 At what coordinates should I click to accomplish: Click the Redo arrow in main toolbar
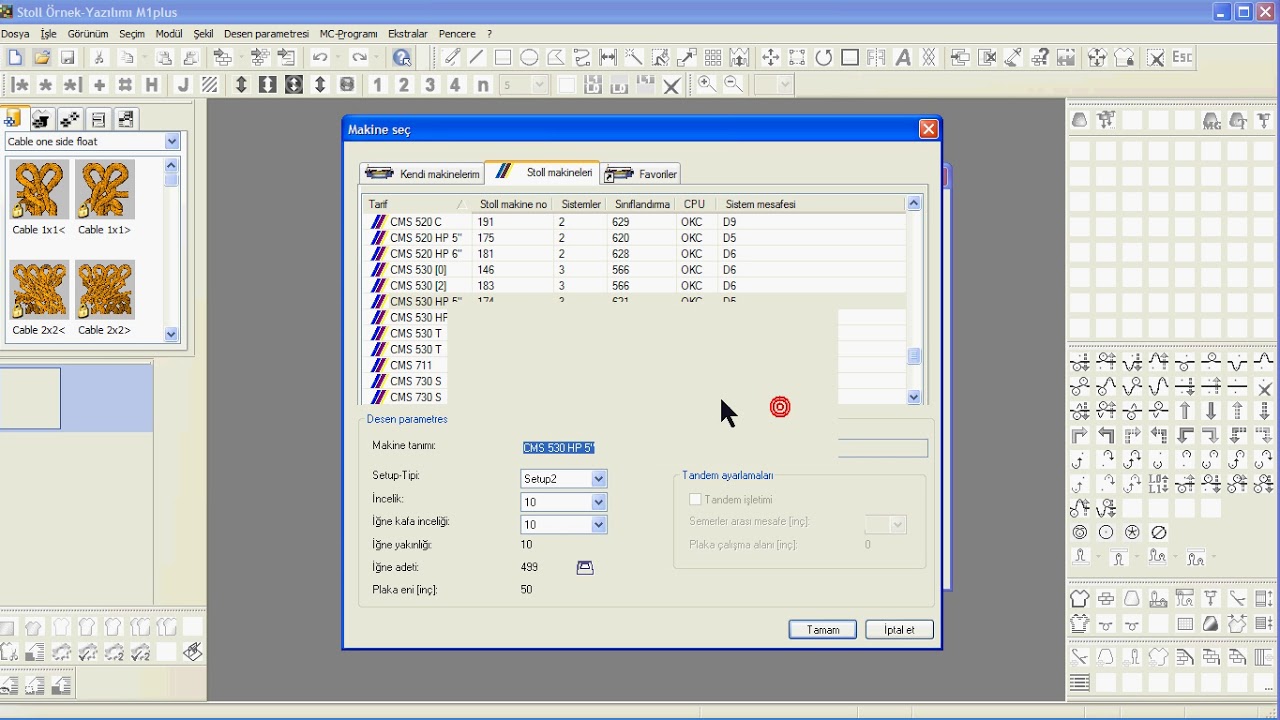click(359, 58)
